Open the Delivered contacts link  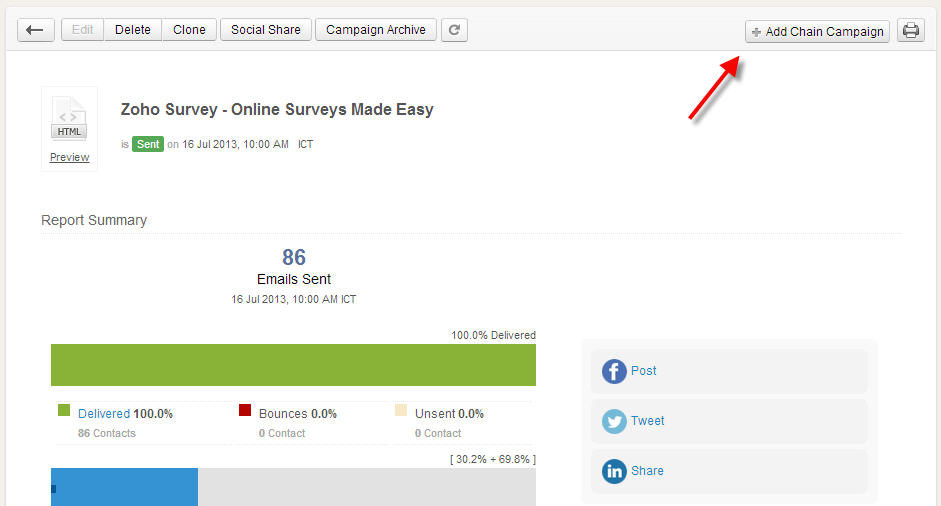tap(104, 414)
